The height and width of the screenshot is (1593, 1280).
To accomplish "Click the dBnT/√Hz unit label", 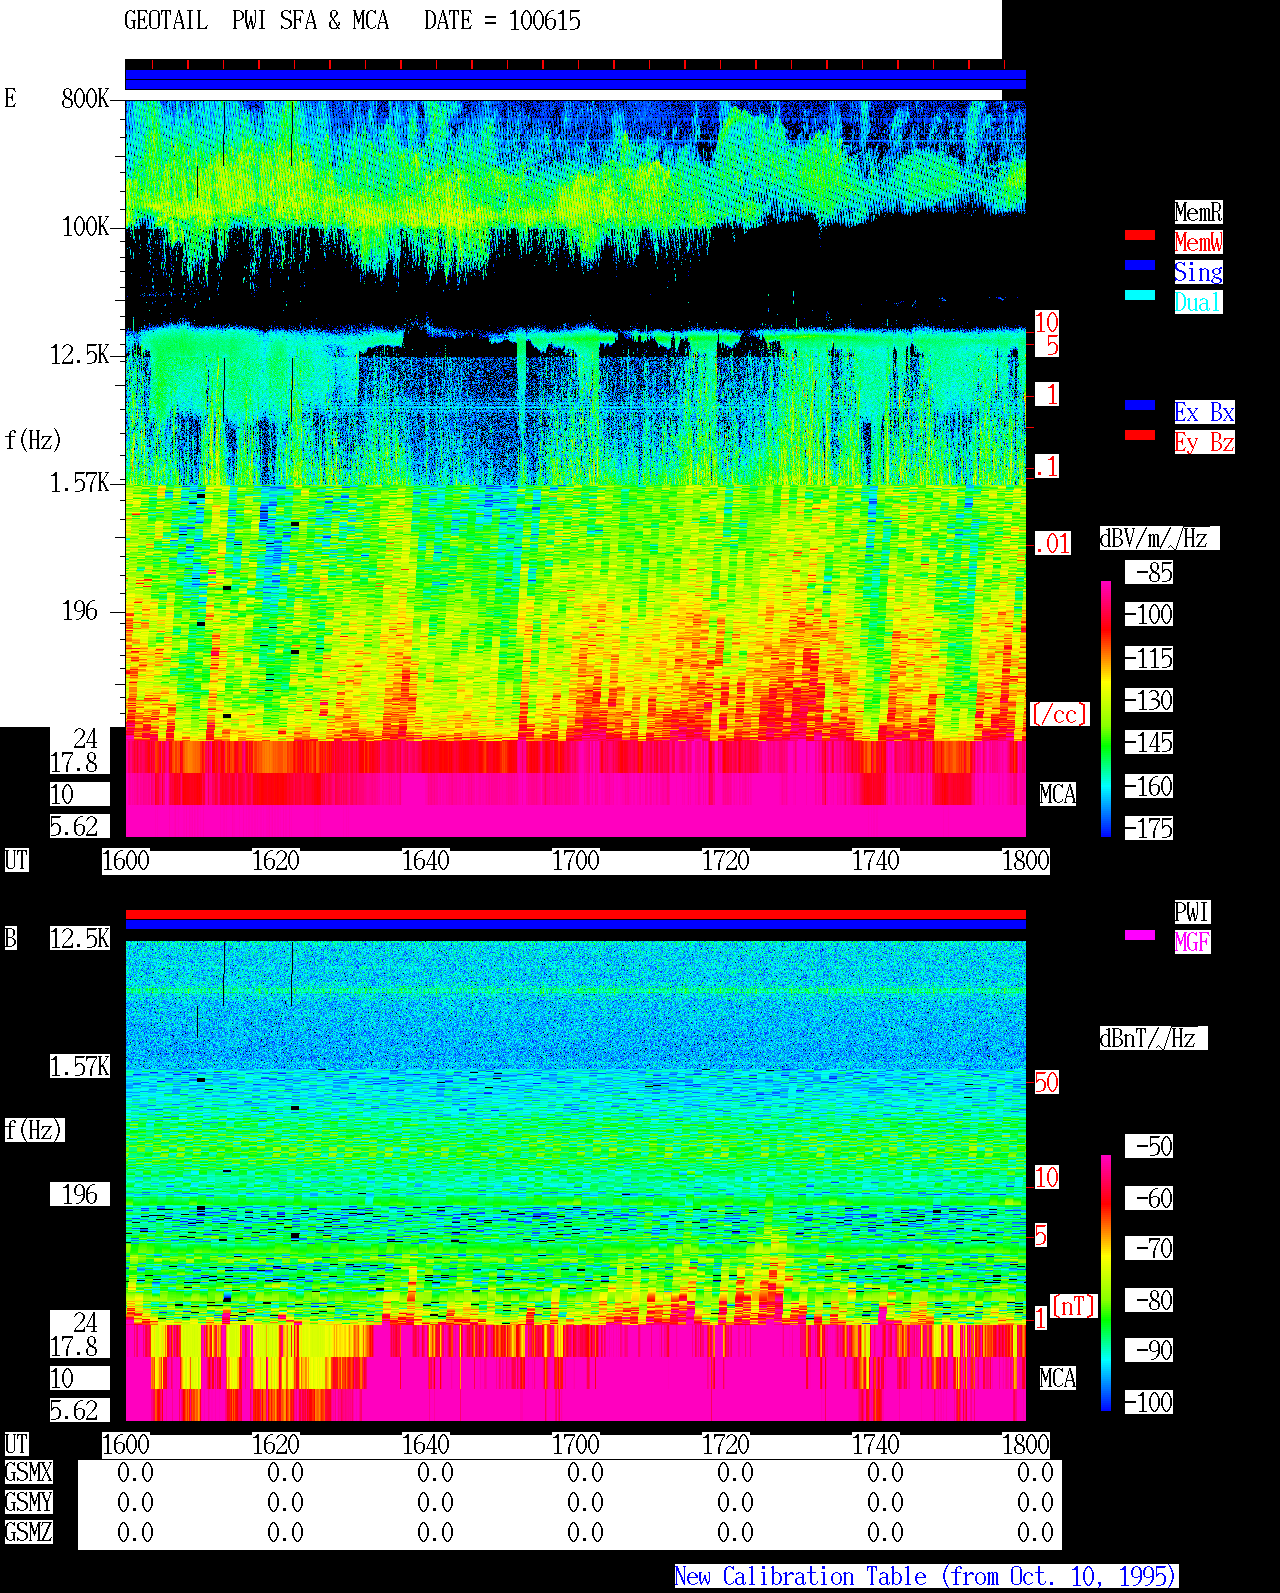I will [x=1153, y=1038].
